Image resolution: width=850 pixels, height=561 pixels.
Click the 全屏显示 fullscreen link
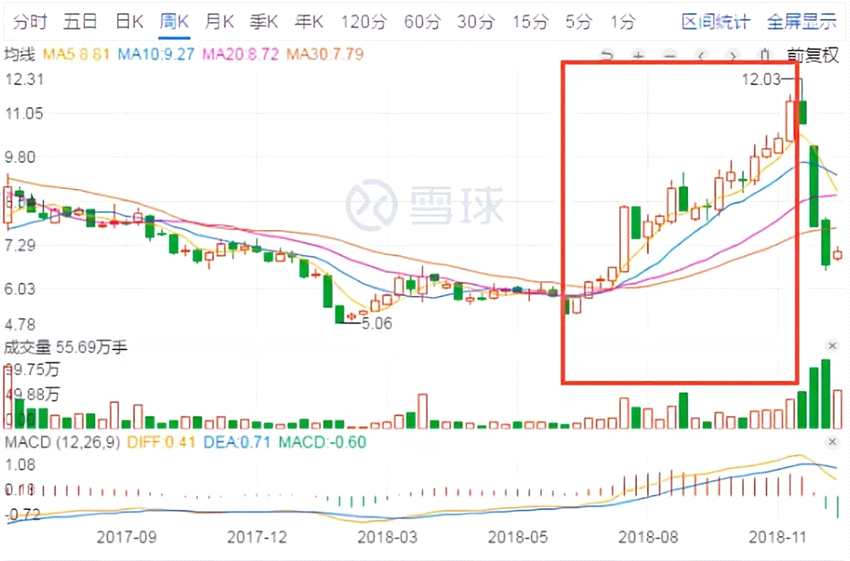click(802, 22)
